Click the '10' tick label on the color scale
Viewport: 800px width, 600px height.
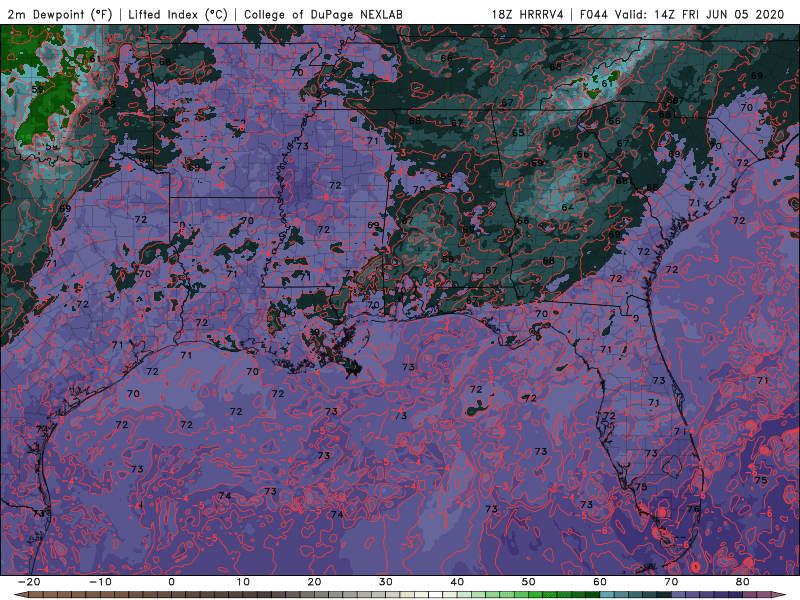coord(243,582)
